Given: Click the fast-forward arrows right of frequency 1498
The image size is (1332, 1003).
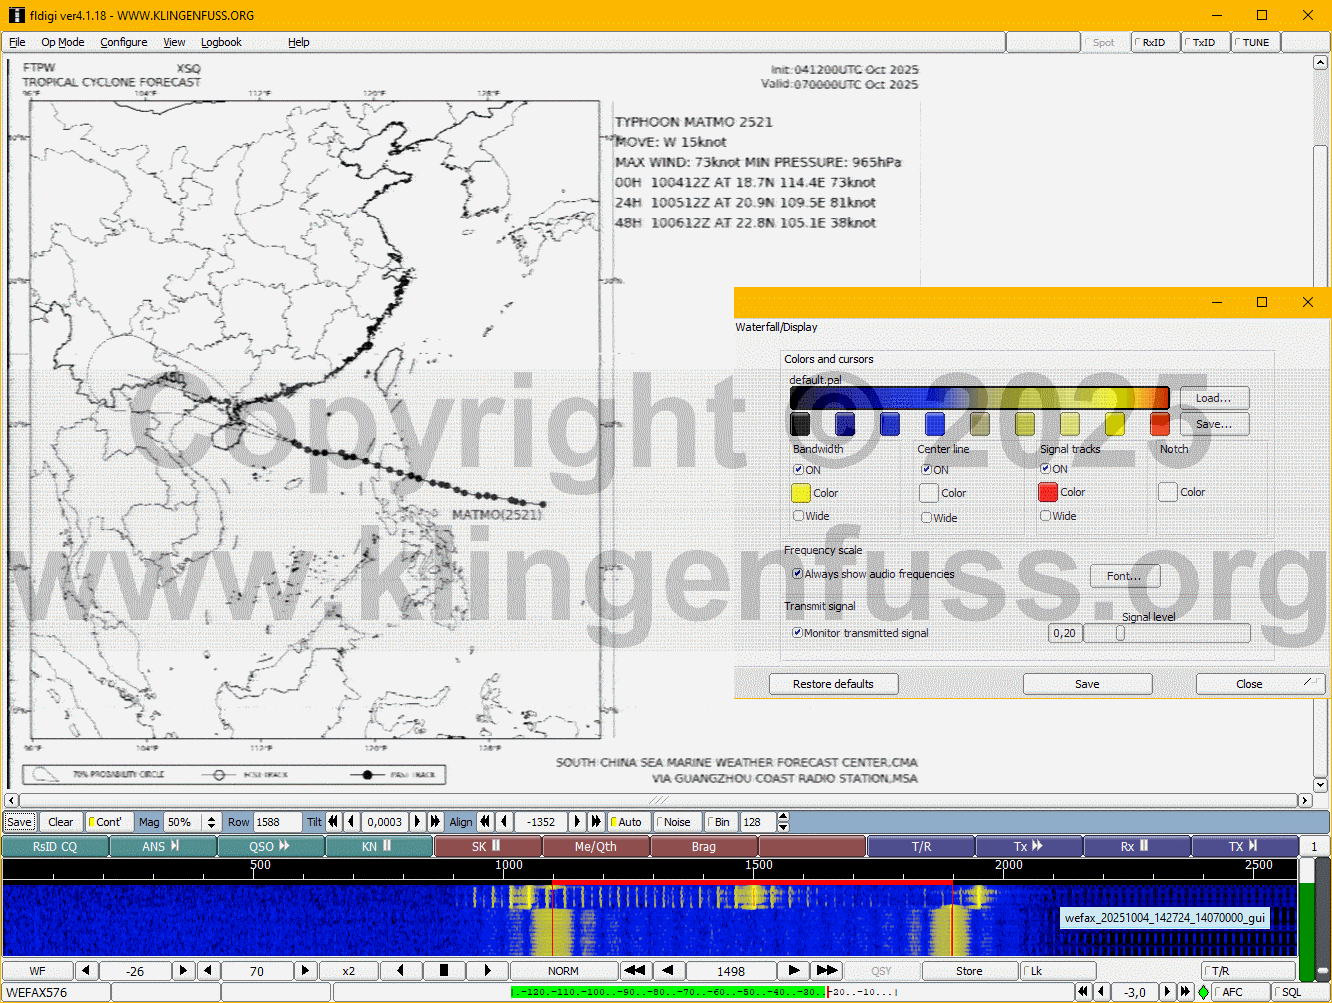Looking at the screenshot, I should point(826,971).
